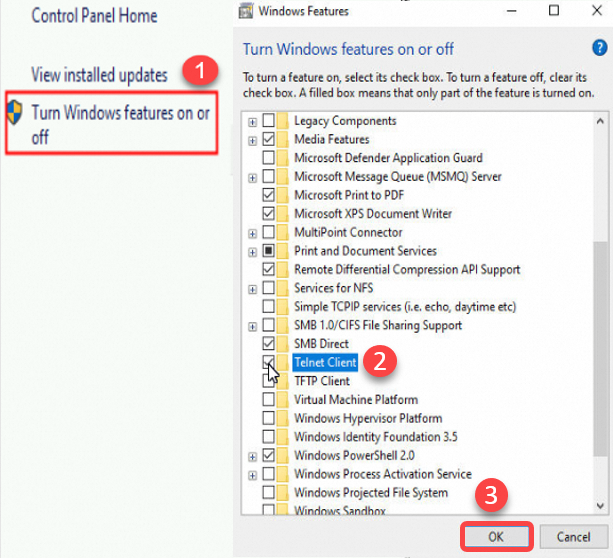Click Turn Windows features on or off link
The height and width of the screenshot is (558, 613).
click(x=120, y=124)
